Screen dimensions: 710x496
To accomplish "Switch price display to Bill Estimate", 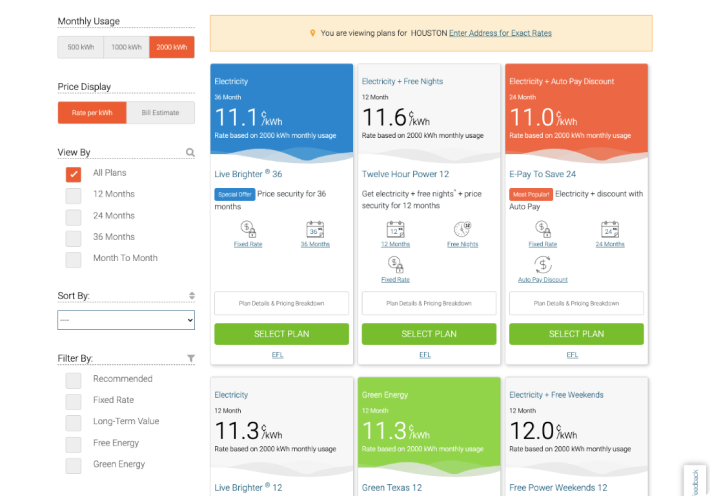I will pos(160,113).
